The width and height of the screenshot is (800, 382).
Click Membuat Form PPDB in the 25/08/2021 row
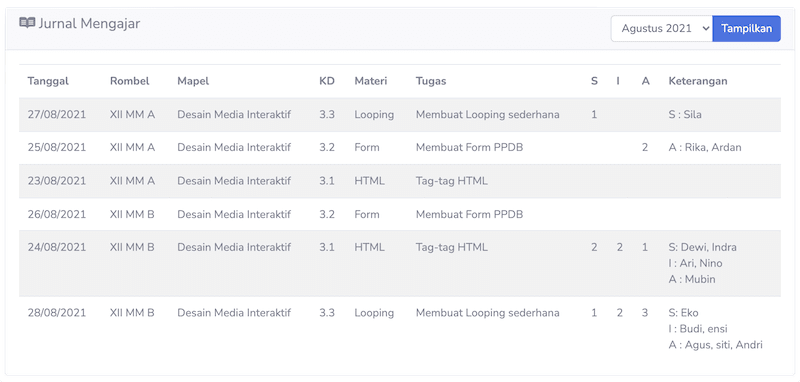[x=469, y=147]
